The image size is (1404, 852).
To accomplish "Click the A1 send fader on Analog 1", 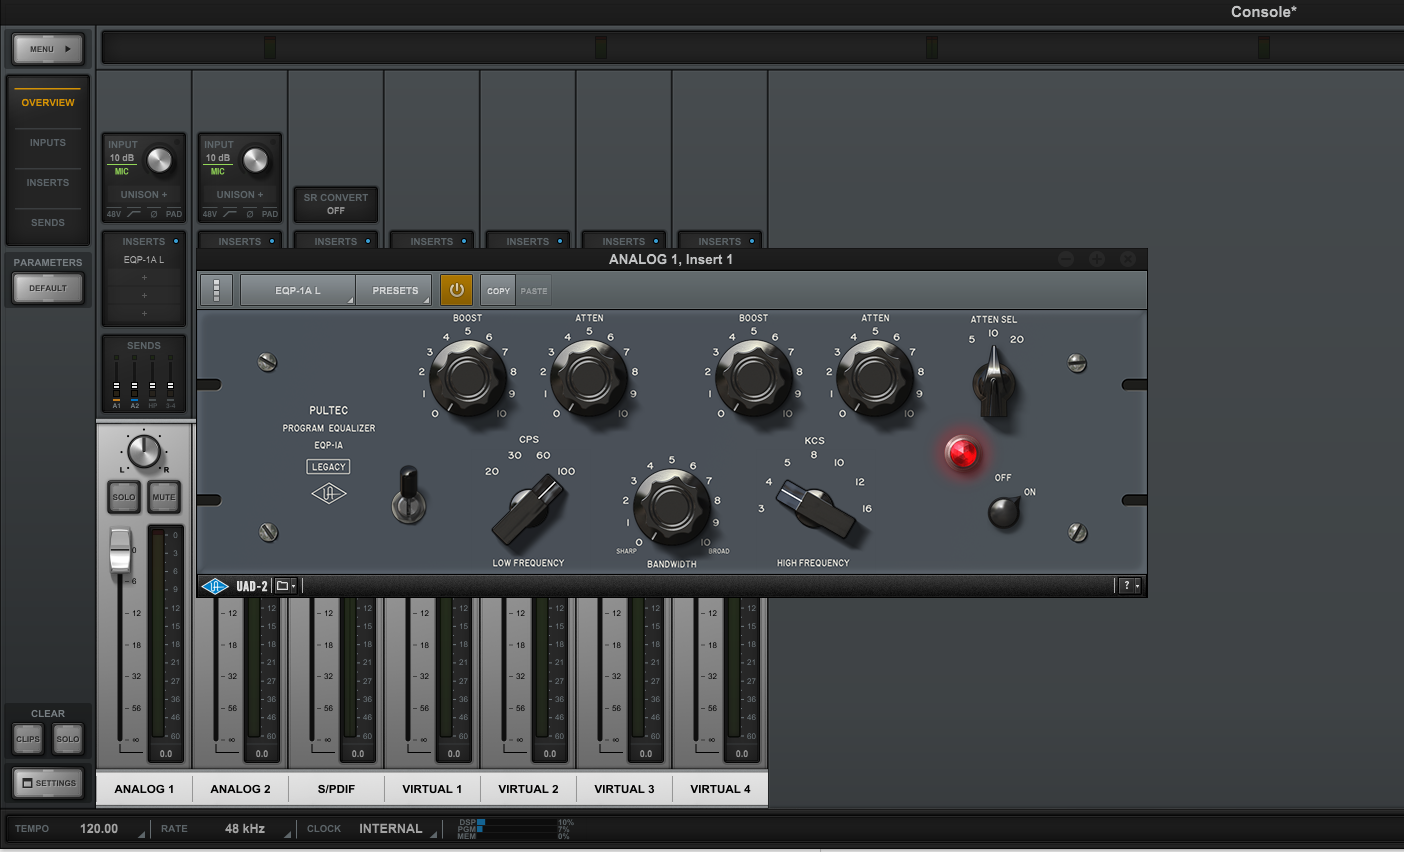I will [x=116, y=384].
